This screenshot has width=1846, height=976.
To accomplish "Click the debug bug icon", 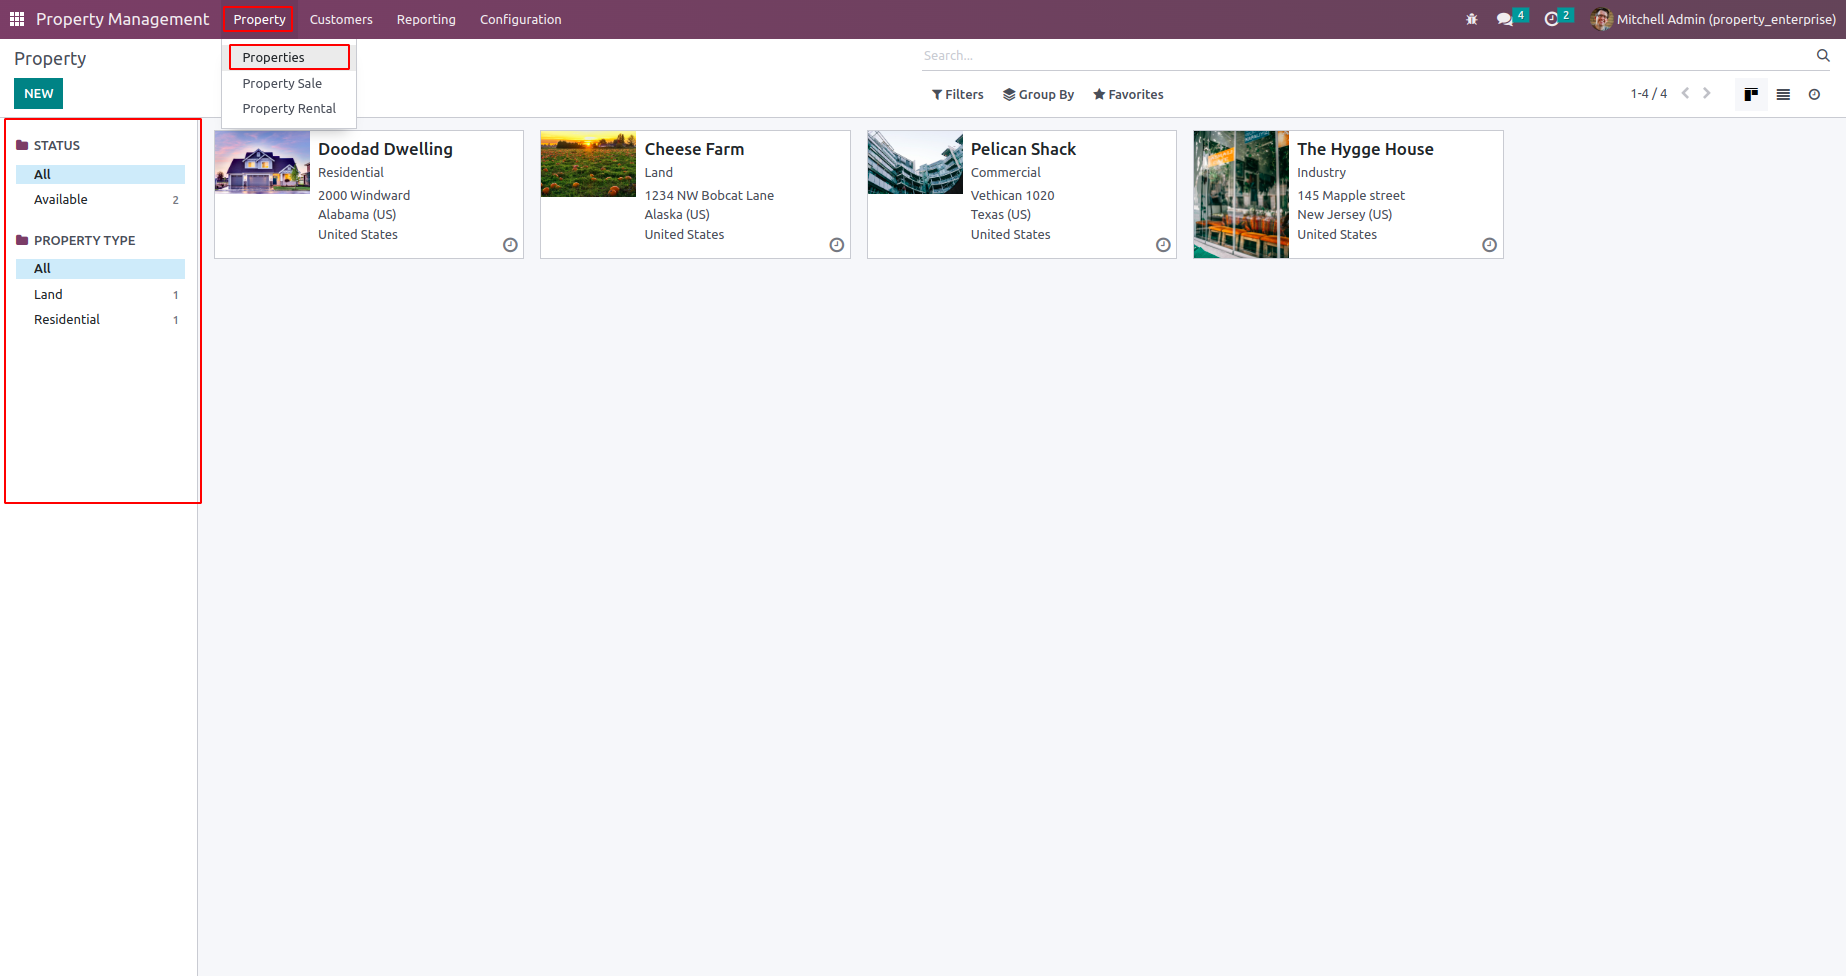I will pyautogui.click(x=1471, y=19).
